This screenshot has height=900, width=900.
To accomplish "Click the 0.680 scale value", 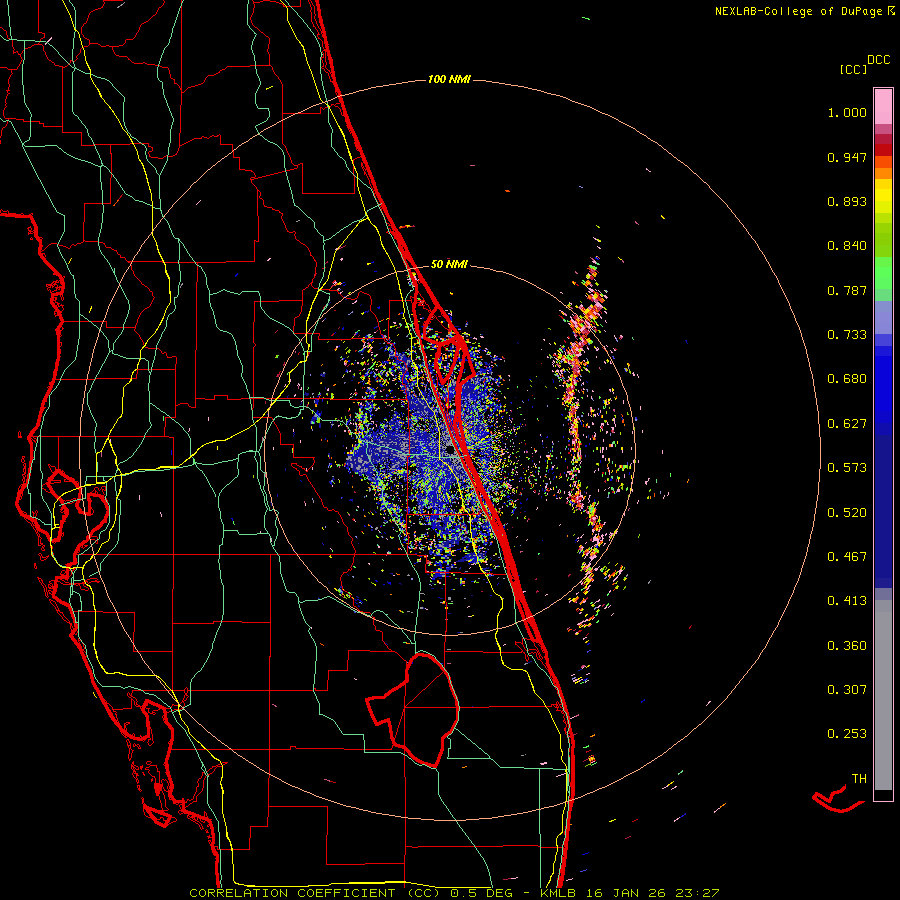I will click(847, 379).
